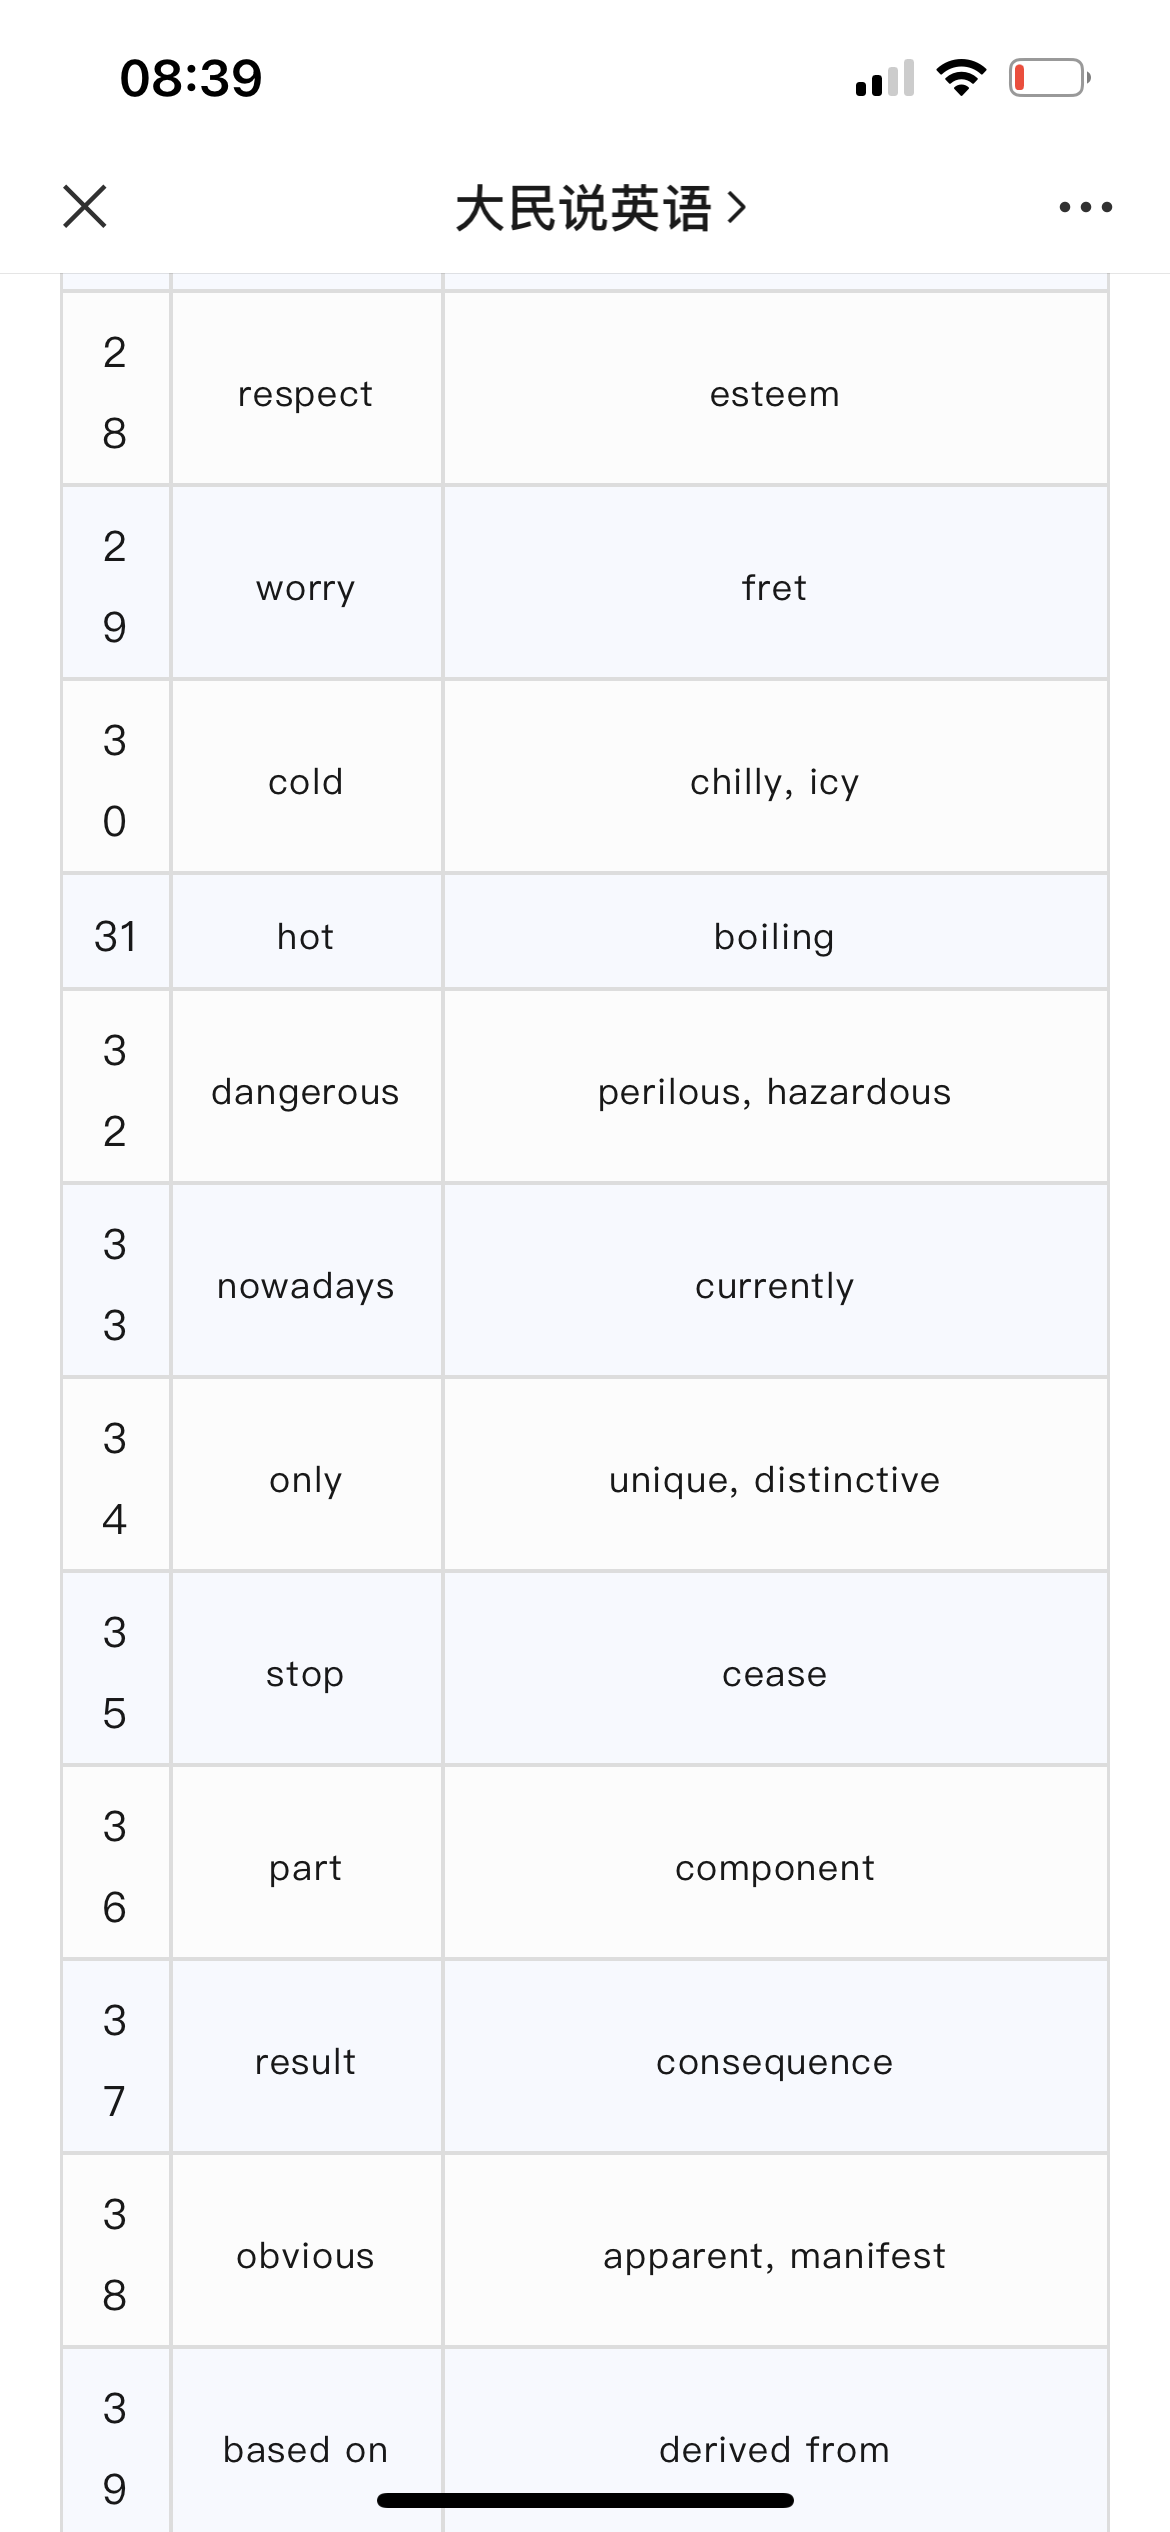The image size is (1170, 2532).
Task: Tap the cellular signal bars icon
Action: [x=885, y=78]
